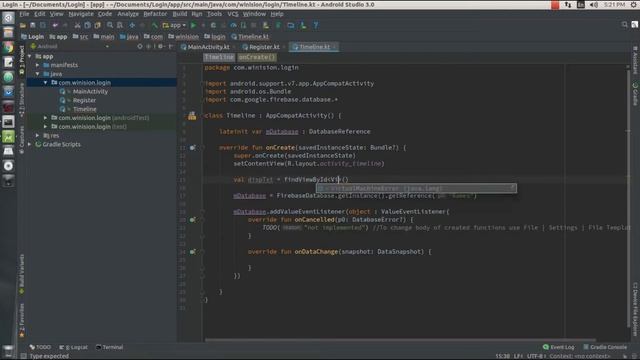The image size is (640, 360).
Task: Expand Gradle Scripts node
Action: (x=30, y=144)
